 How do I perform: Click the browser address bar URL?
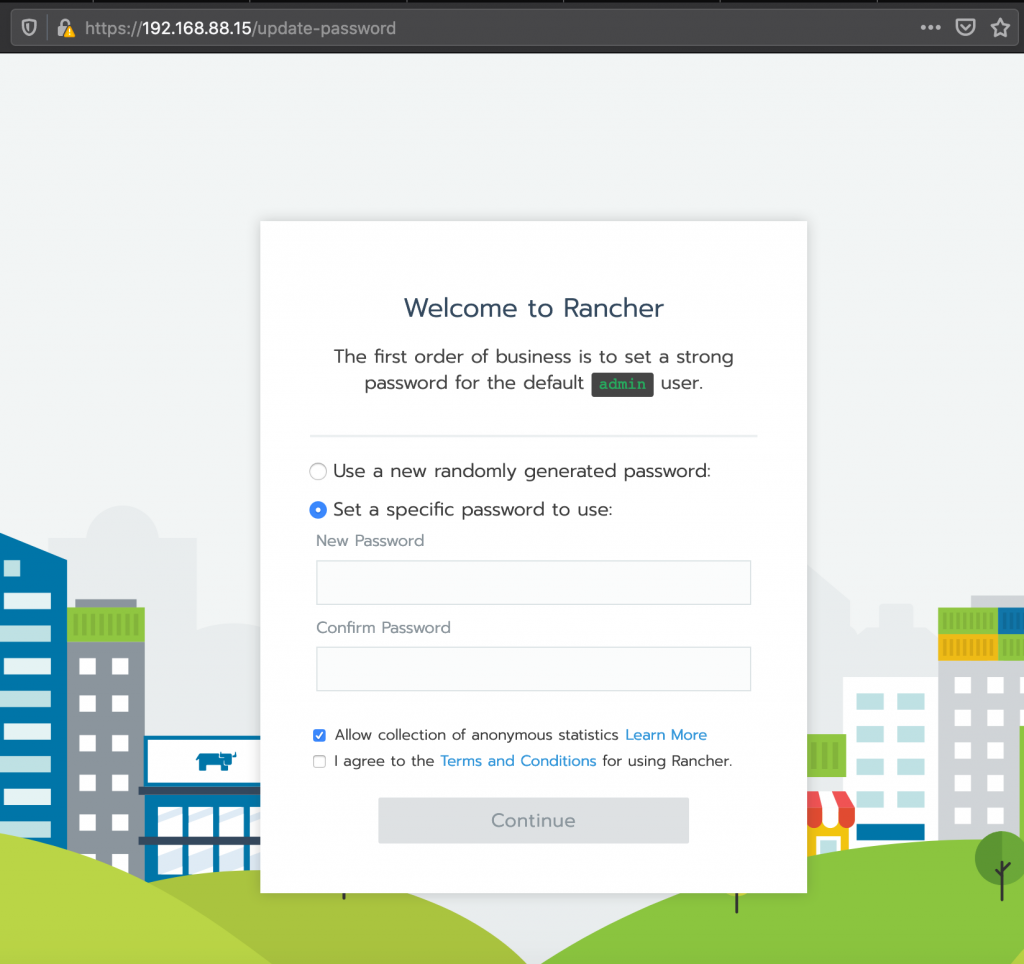pyautogui.click(x=240, y=28)
